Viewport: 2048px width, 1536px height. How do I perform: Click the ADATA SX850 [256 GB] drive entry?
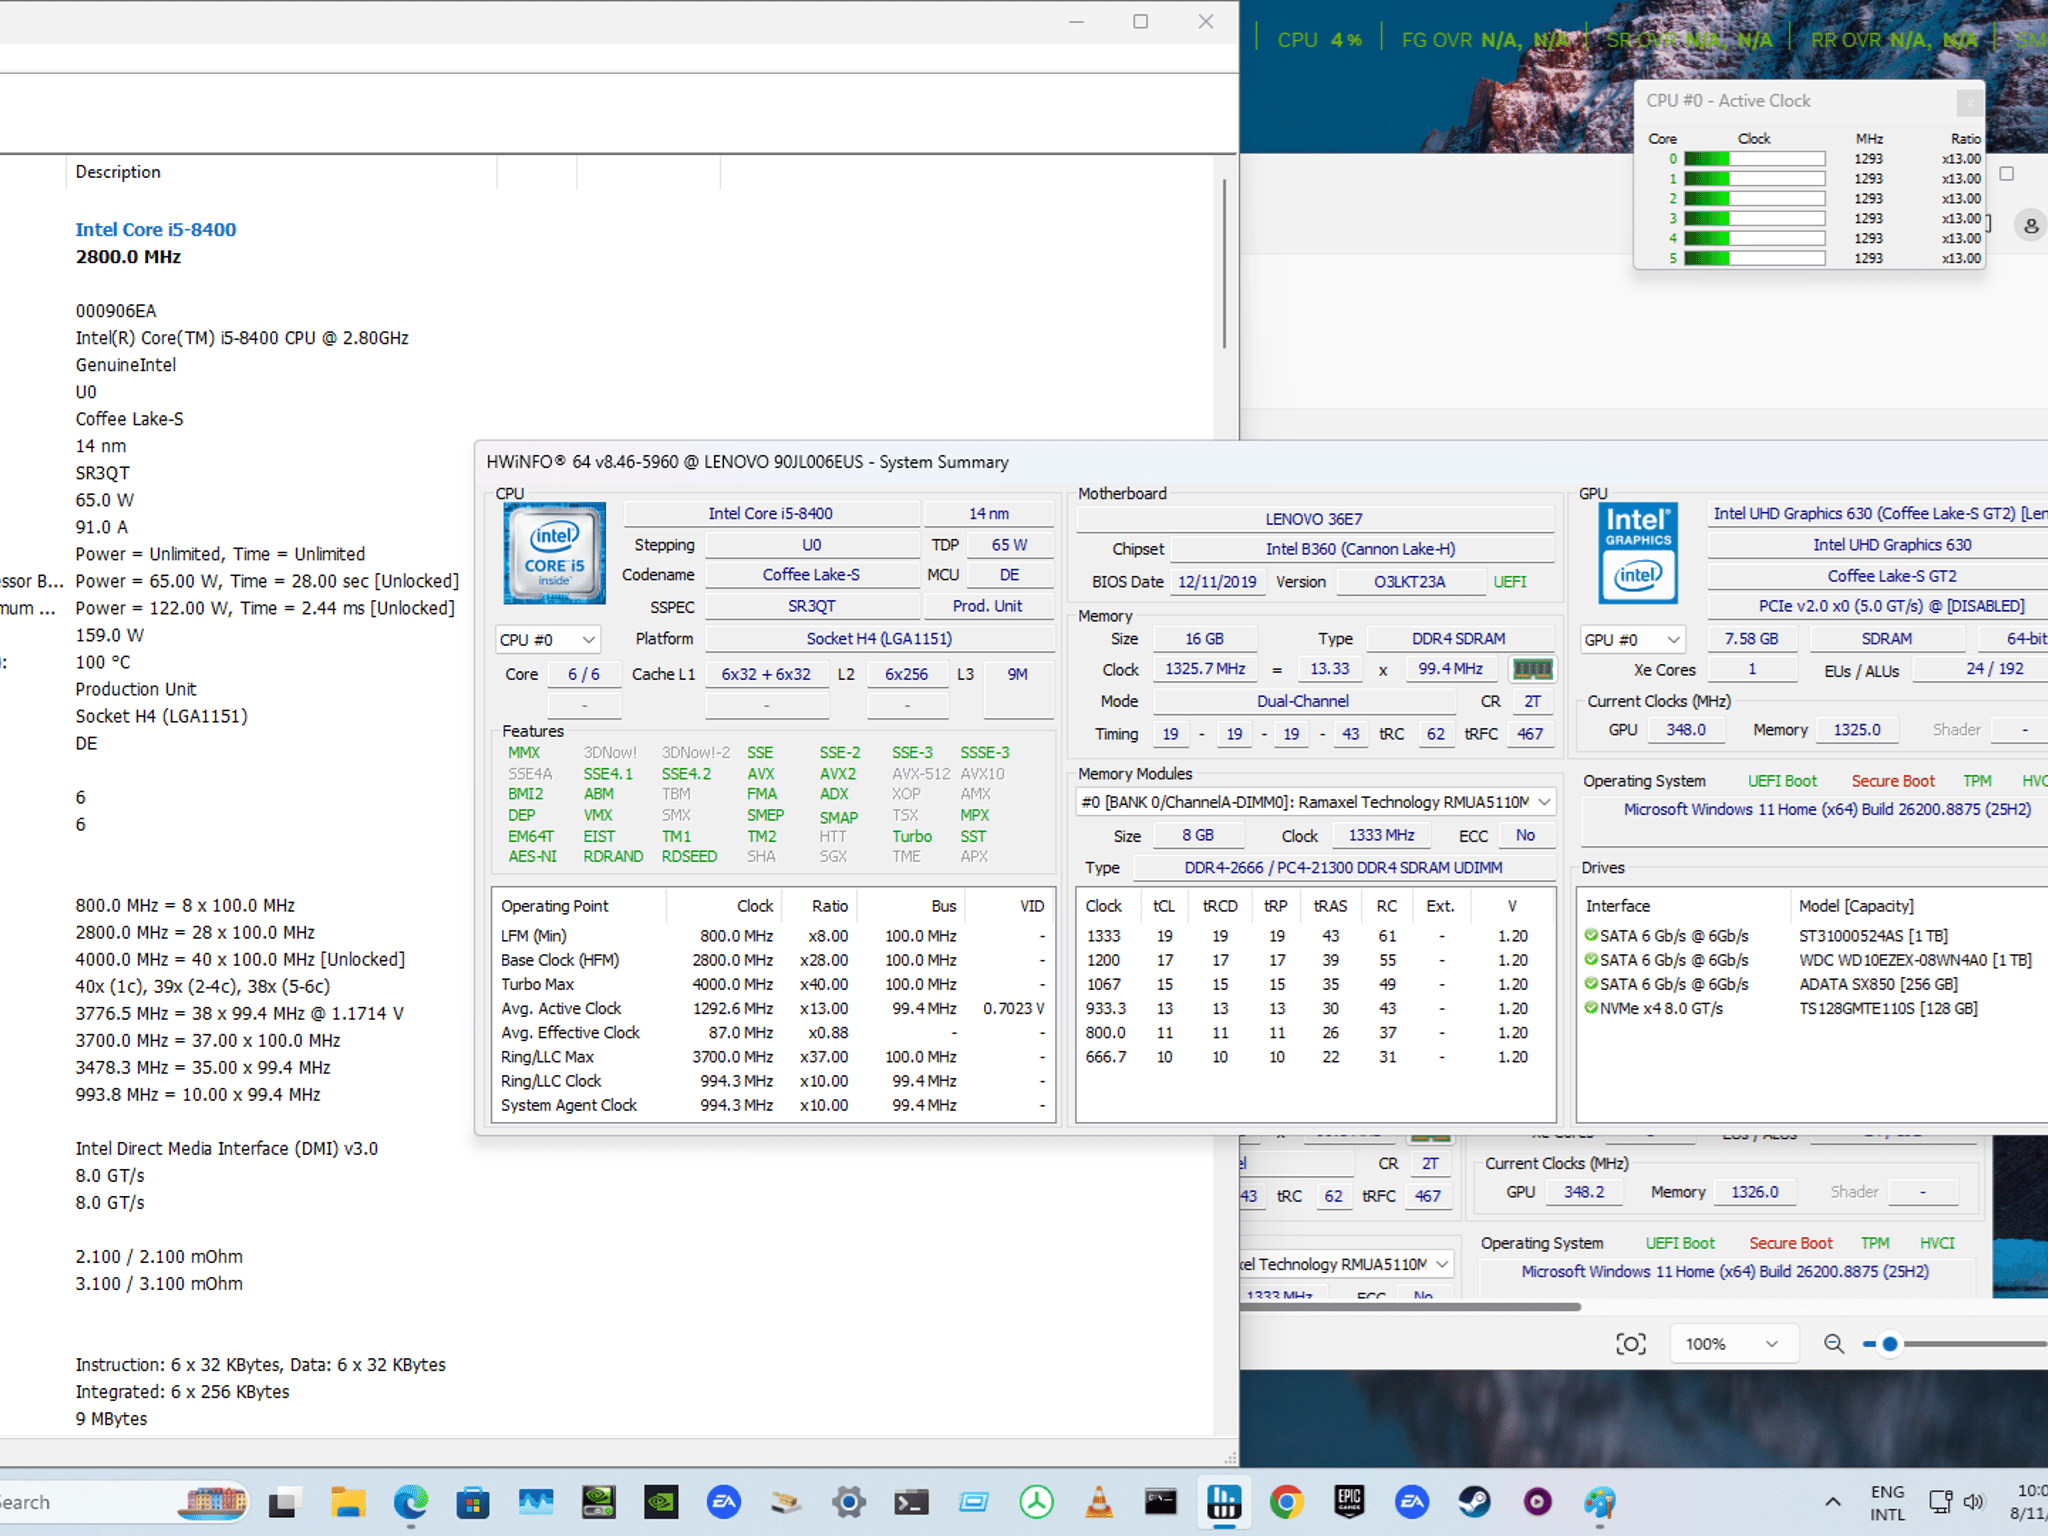pos(1878,984)
